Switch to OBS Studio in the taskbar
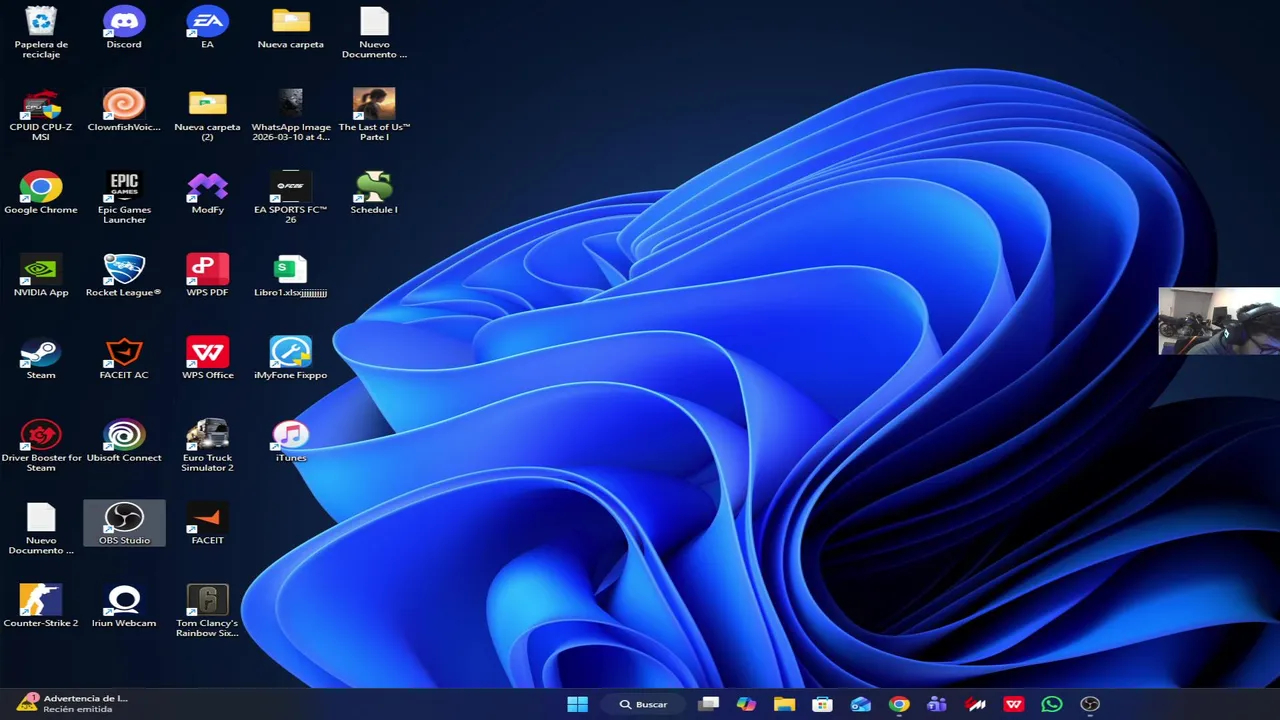Screen dimensions: 1280x720 click(1090, 704)
